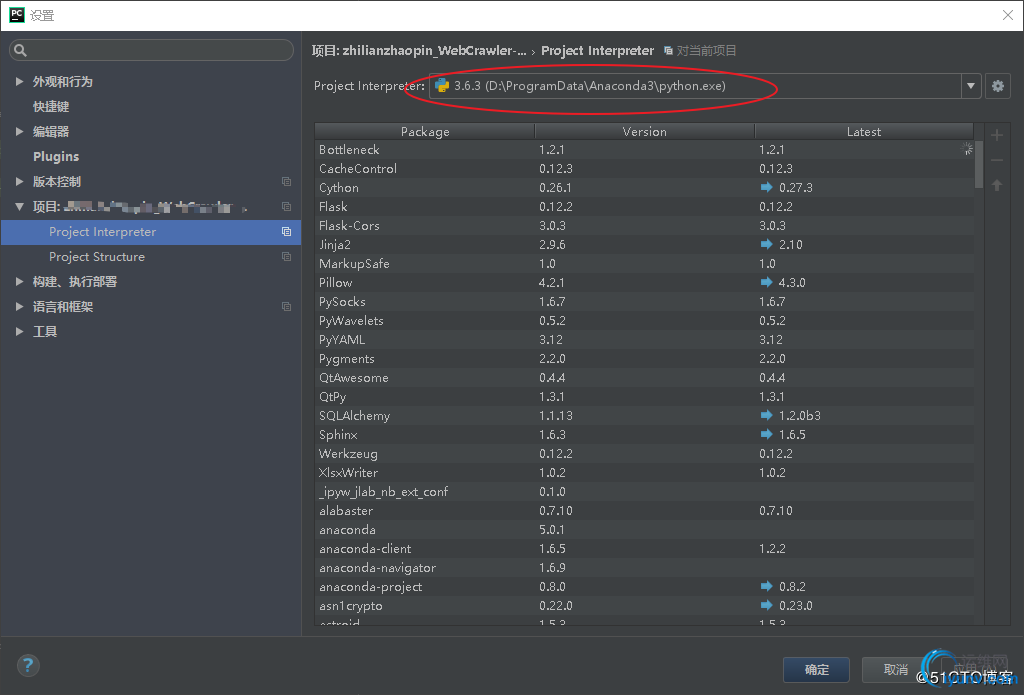1024x695 pixels.
Task: Click the update arrow for Pillow 4.3.0
Action: point(767,282)
